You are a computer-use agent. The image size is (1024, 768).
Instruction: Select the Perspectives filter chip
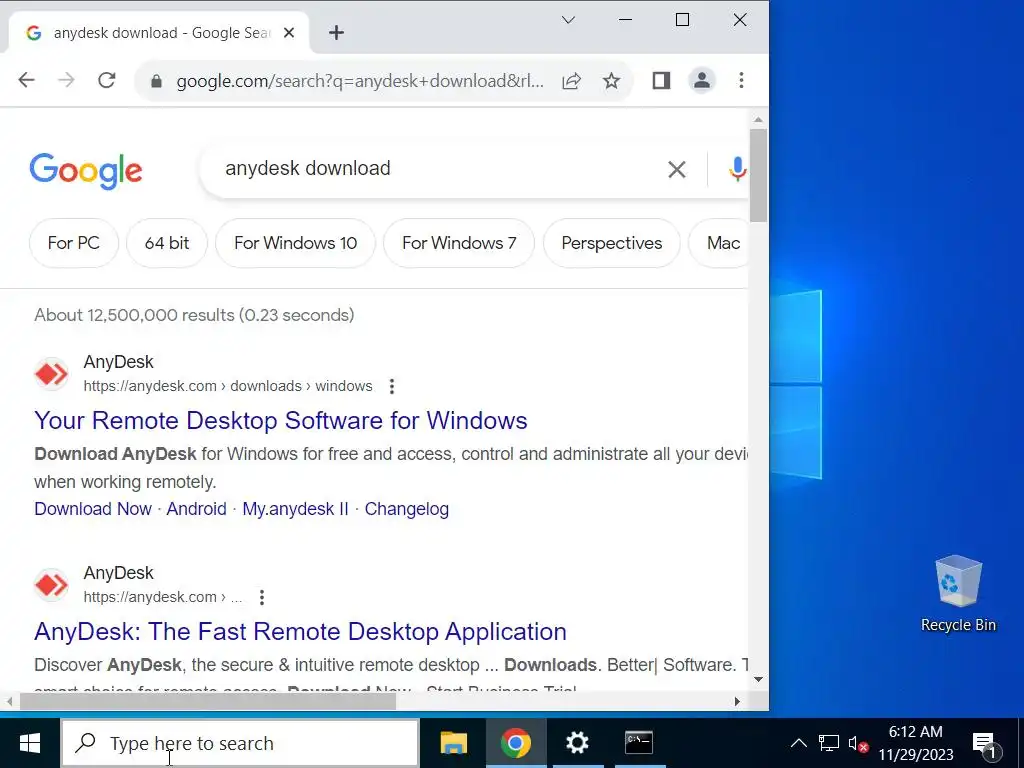611,243
